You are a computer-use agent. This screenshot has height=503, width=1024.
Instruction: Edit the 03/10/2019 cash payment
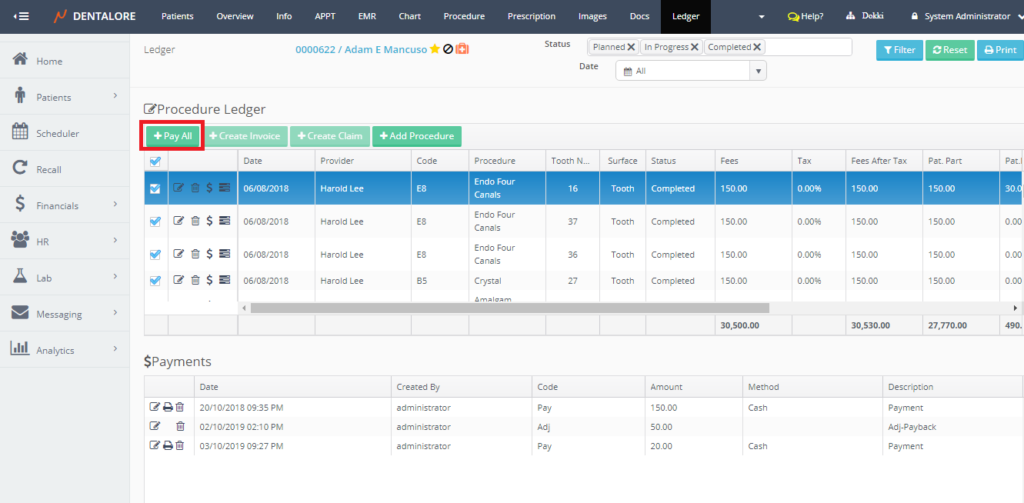(x=154, y=445)
